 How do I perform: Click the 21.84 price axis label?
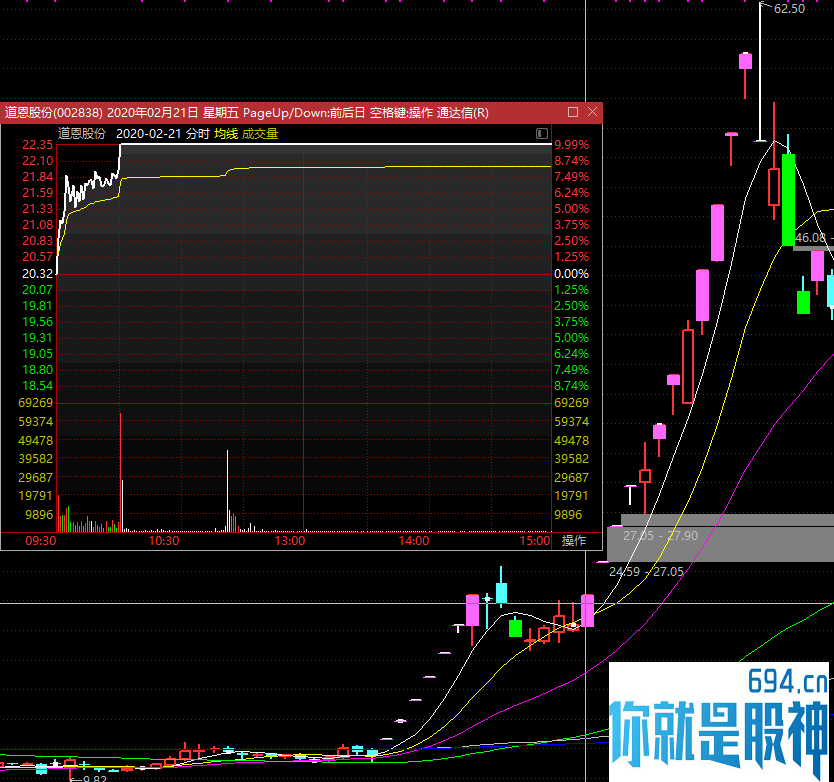(37, 177)
